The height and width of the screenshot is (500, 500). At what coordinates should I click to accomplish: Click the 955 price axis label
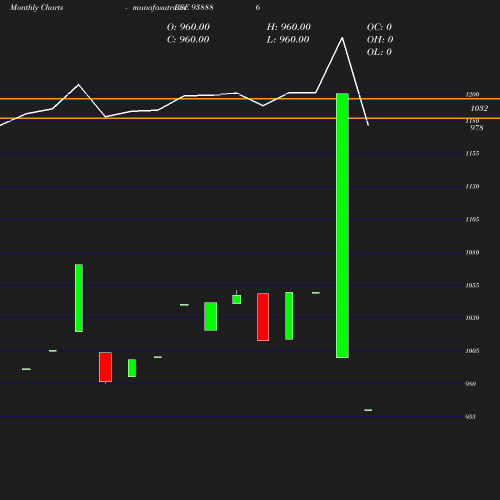470,417
